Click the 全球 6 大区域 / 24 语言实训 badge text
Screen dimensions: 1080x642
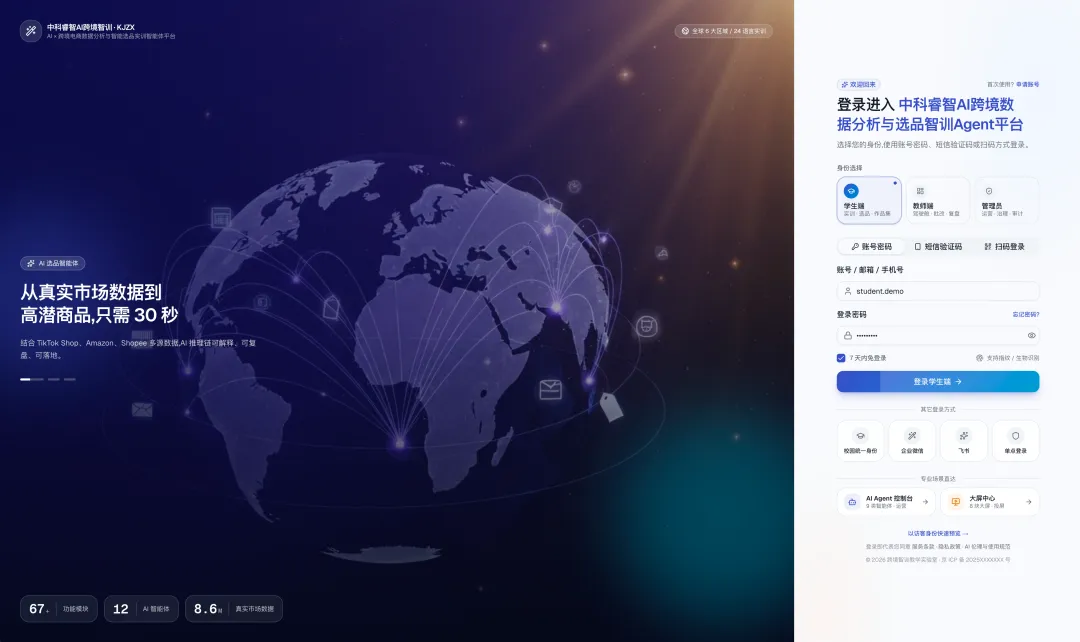click(729, 31)
